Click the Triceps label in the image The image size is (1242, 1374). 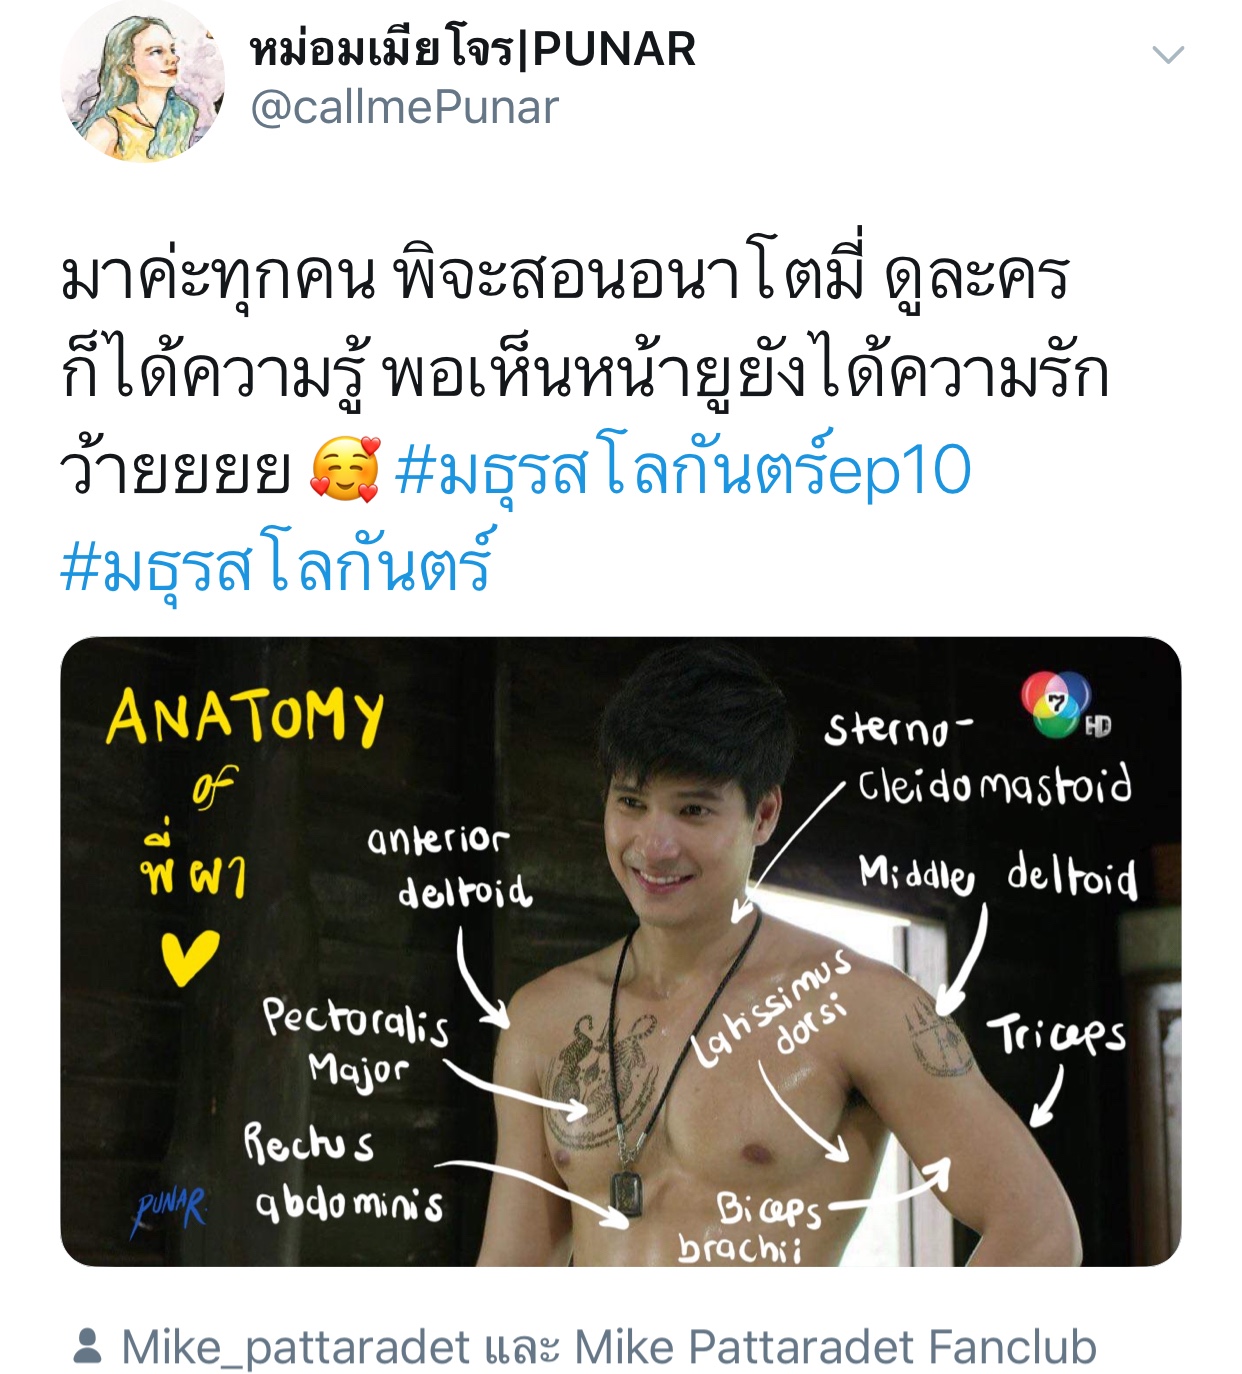tap(1058, 1035)
